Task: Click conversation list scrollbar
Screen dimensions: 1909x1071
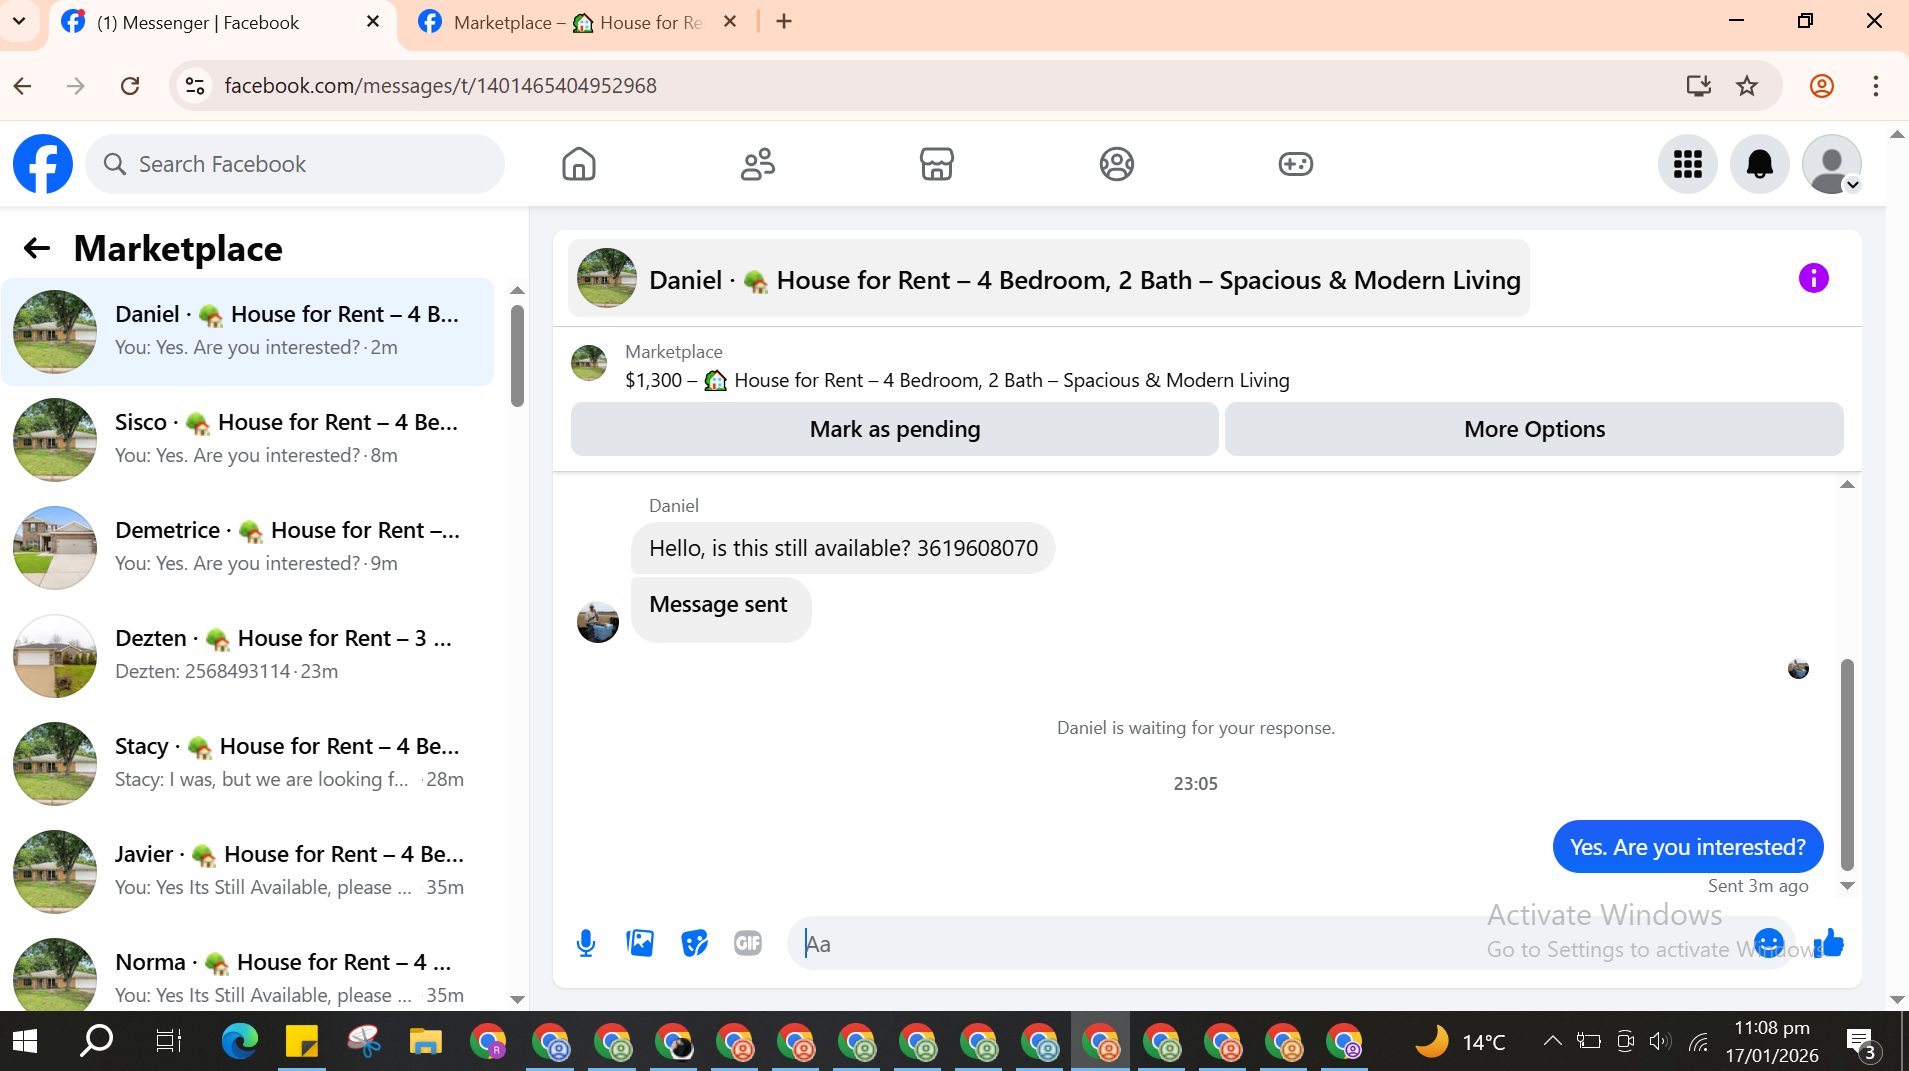Action: [x=517, y=355]
